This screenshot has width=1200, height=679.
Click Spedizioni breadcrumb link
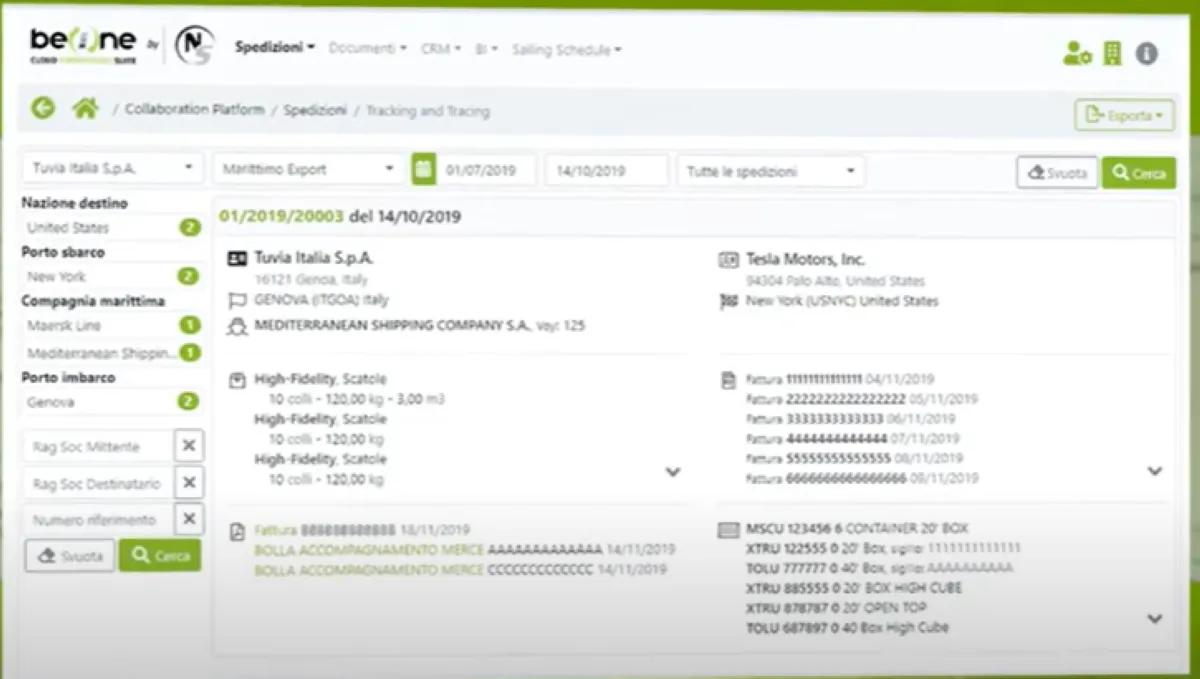pyautogui.click(x=315, y=110)
